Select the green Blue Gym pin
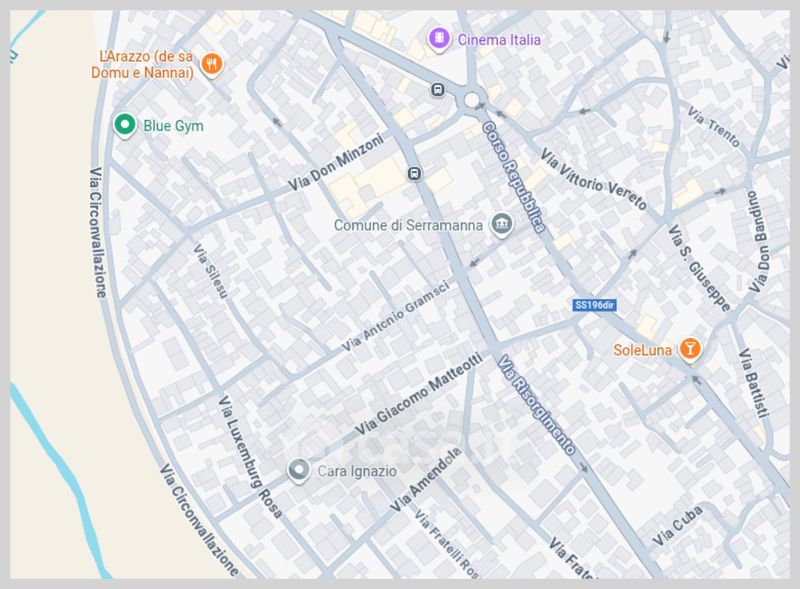Image resolution: width=800 pixels, height=589 pixels. (x=124, y=125)
